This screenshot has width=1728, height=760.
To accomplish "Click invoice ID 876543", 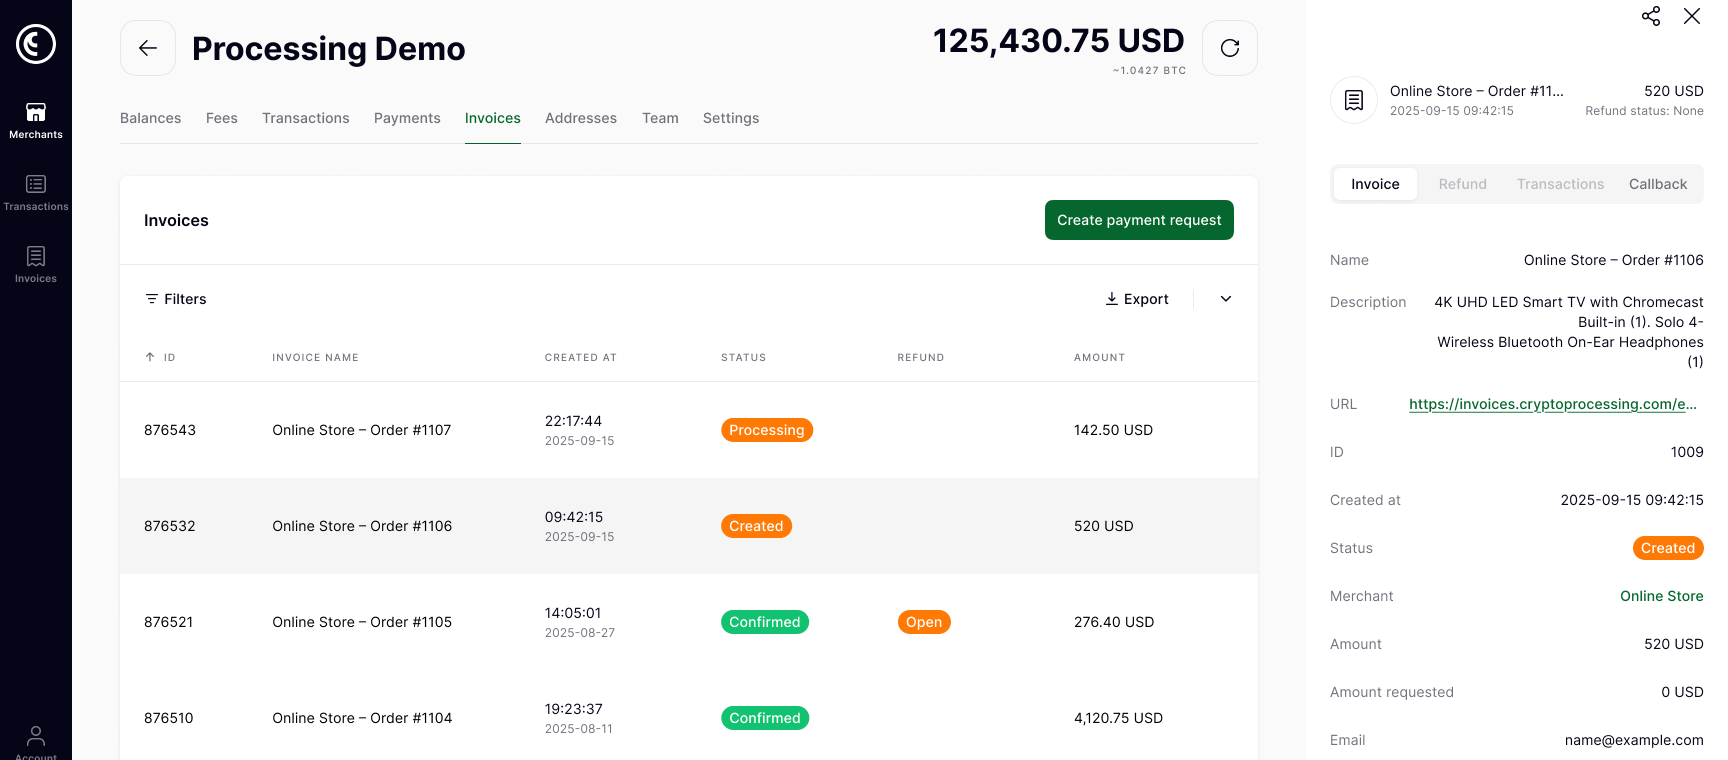I will [x=170, y=430].
